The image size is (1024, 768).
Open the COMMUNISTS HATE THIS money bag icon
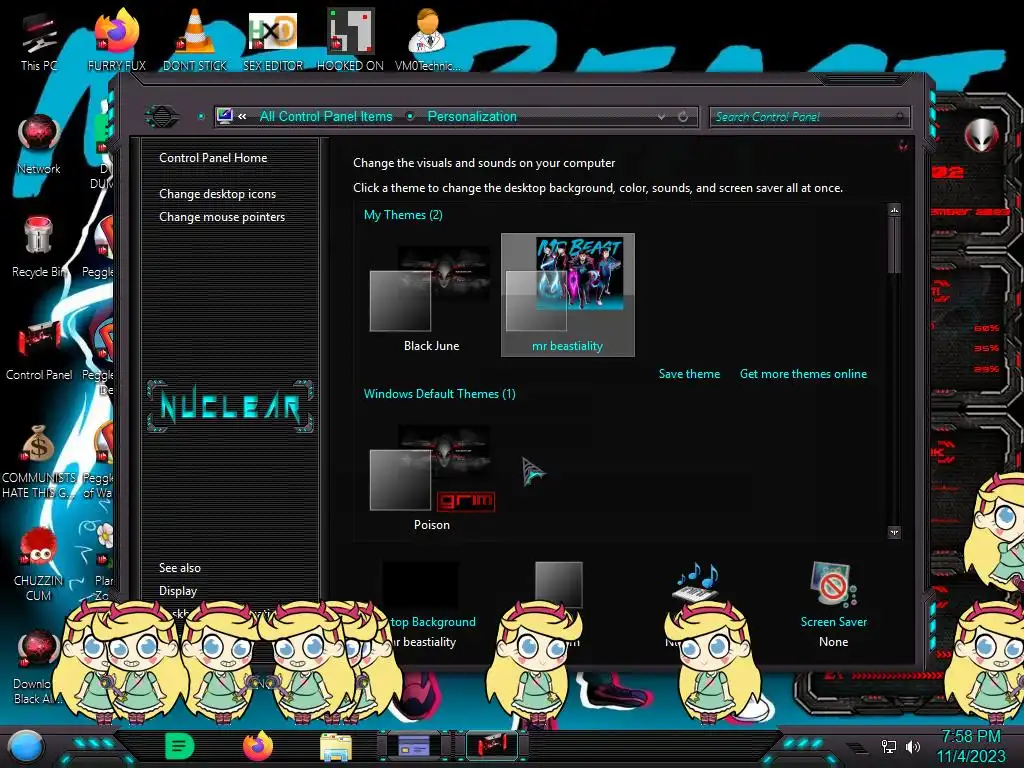[39, 461]
